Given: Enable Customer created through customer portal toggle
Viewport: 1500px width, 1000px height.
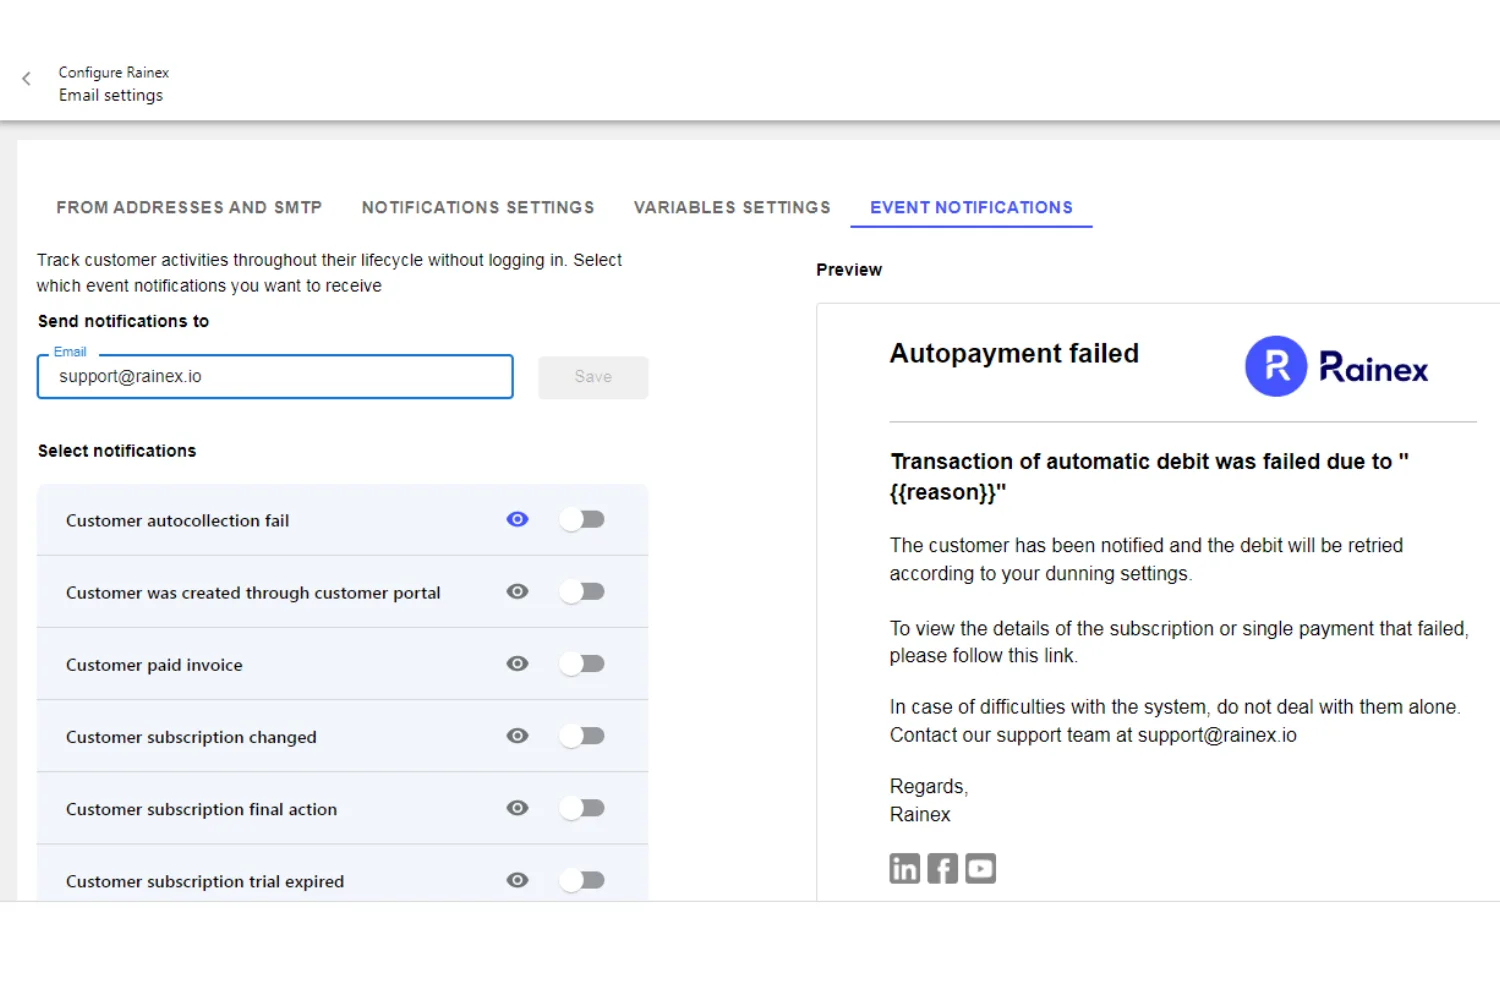Looking at the screenshot, I should pyautogui.click(x=582, y=591).
